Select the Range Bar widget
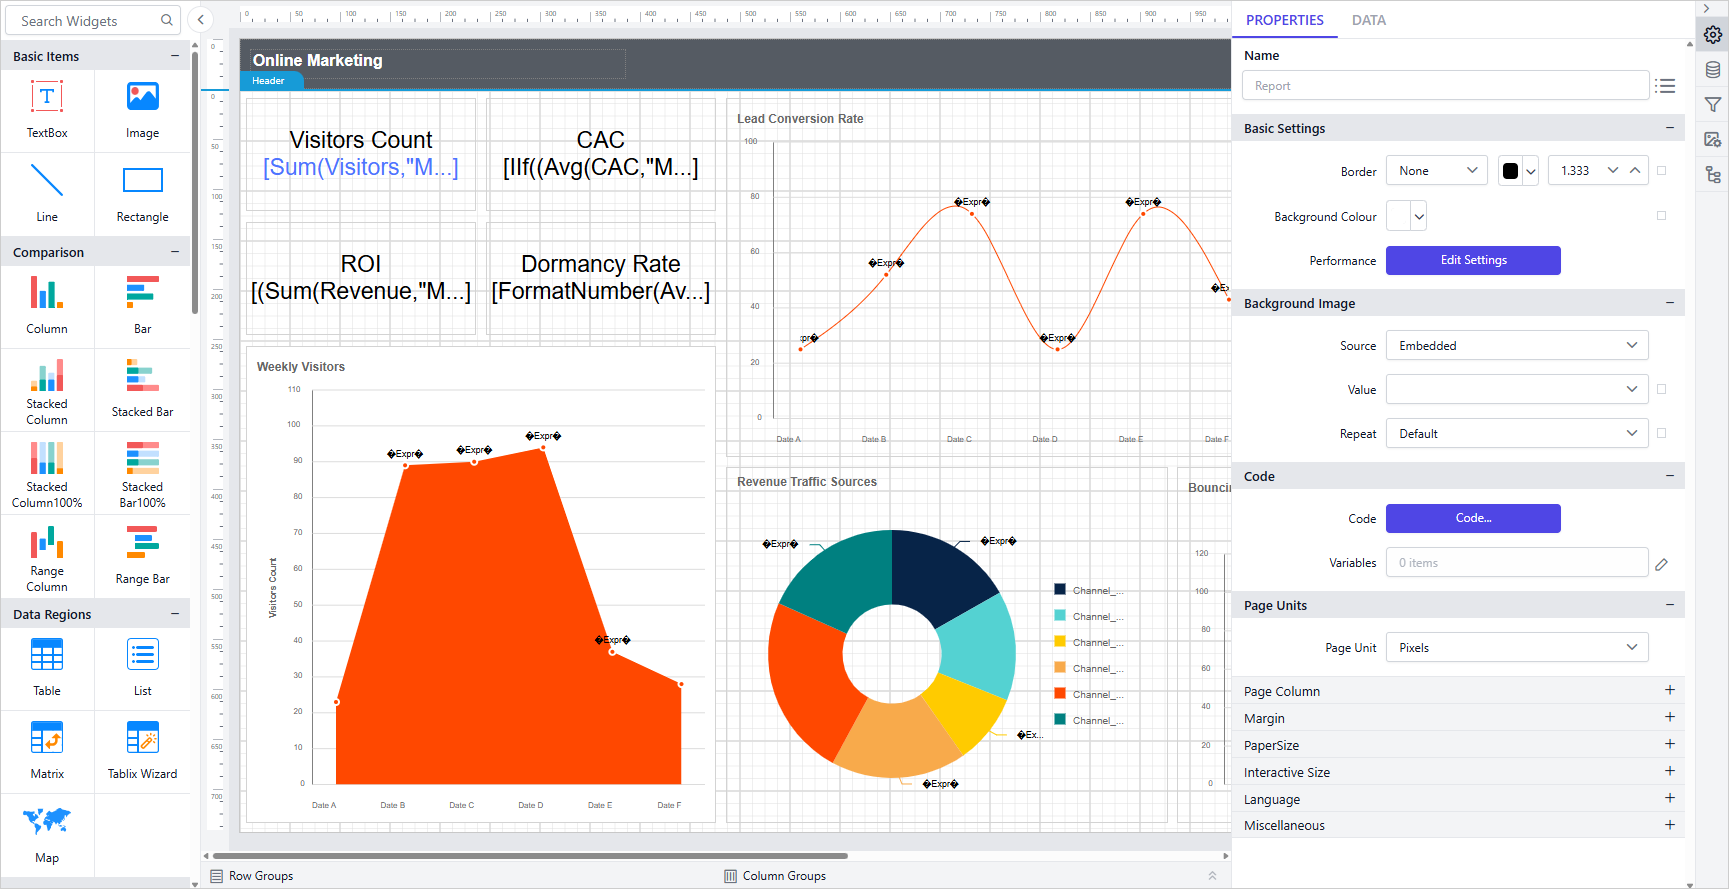The image size is (1729, 889). (142, 557)
